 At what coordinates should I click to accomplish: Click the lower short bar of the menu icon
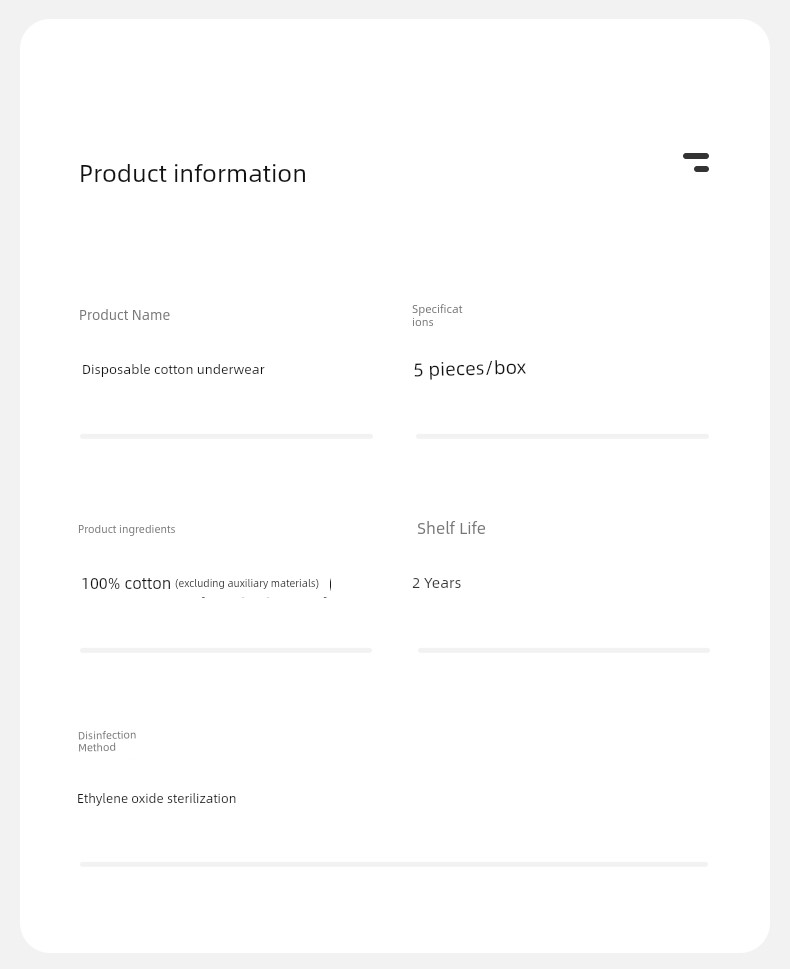(702, 169)
